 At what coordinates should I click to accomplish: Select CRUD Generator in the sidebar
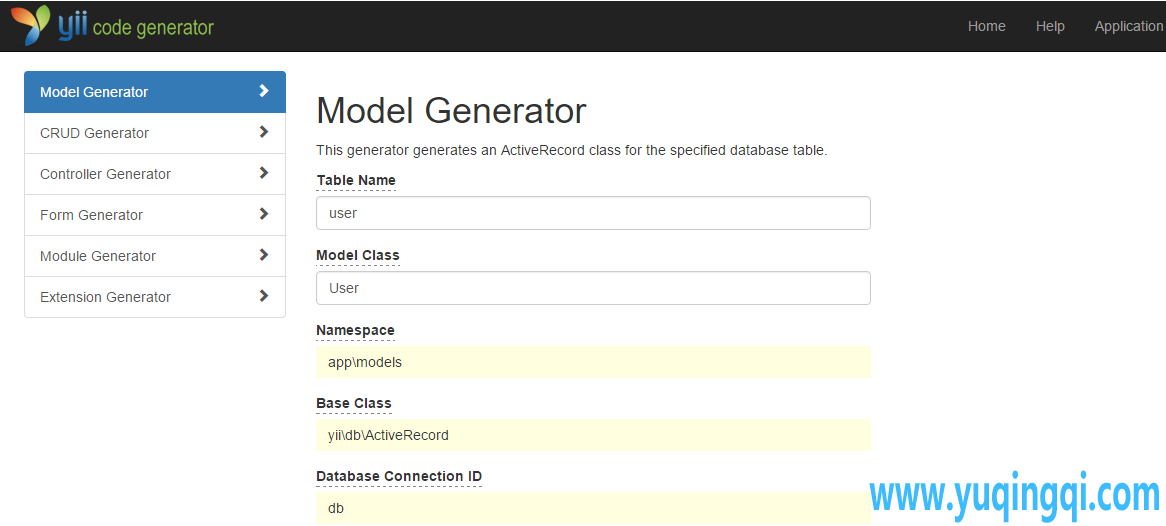point(95,133)
